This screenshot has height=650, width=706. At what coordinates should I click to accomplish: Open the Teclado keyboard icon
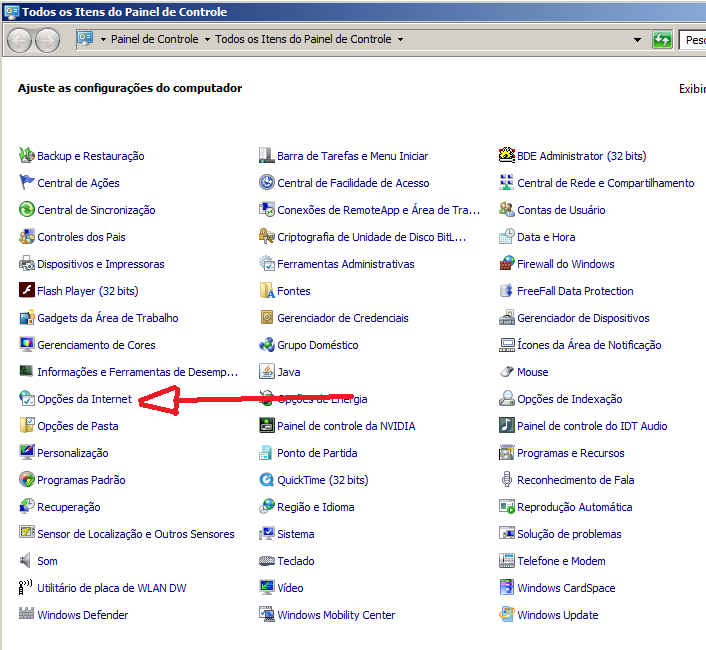click(x=267, y=561)
